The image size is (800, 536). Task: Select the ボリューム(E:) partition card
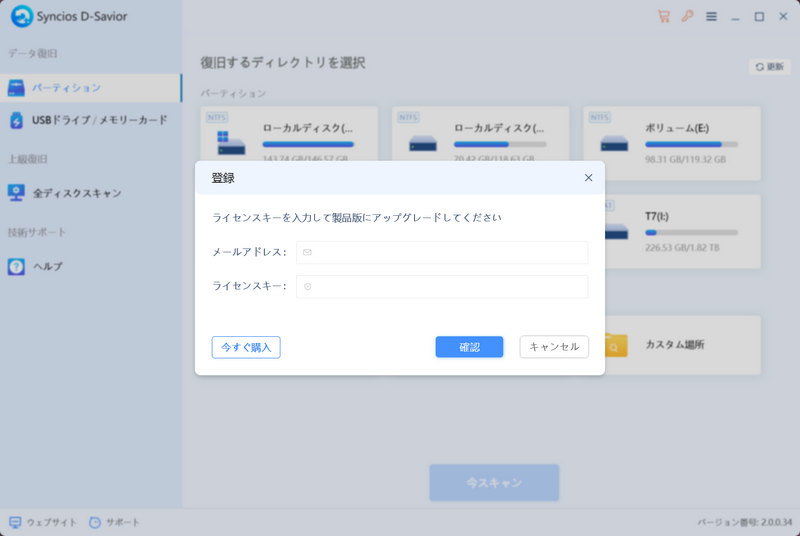point(672,143)
